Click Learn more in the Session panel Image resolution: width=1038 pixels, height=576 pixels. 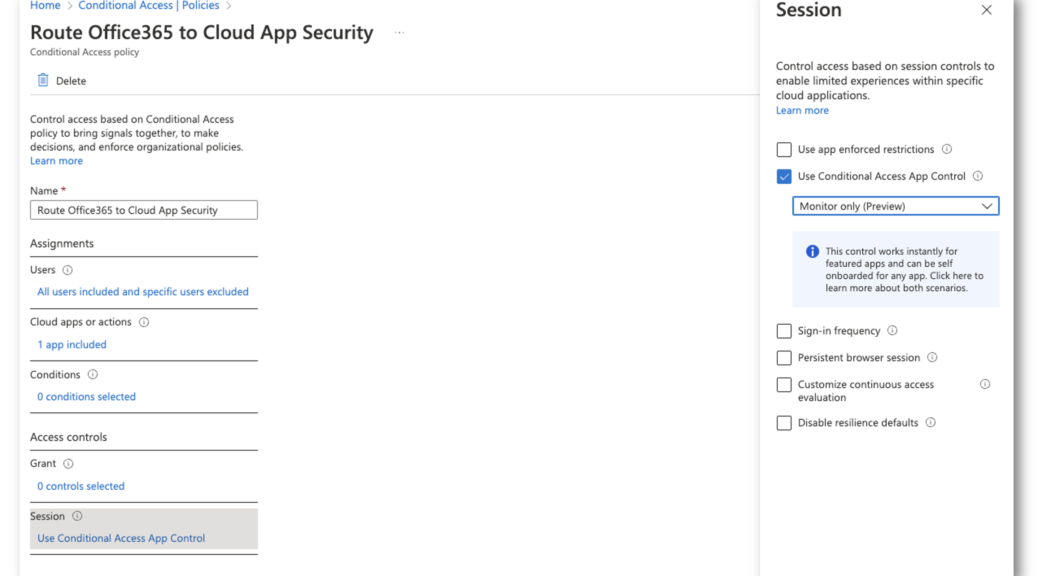pyautogui.click(x=802, y=111)
